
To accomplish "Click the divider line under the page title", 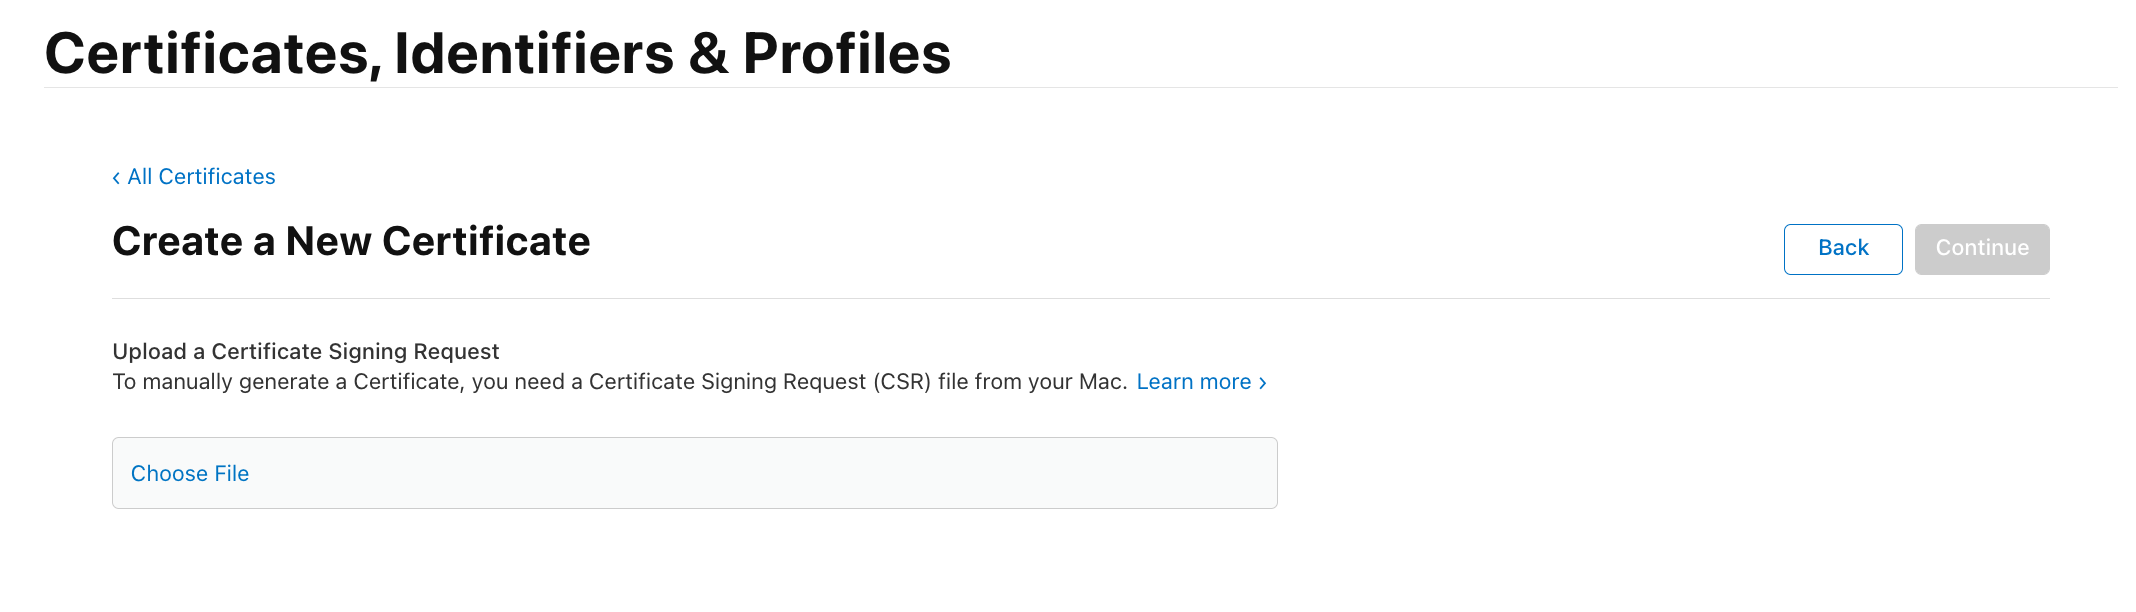I will click(x=1081, y=88).
